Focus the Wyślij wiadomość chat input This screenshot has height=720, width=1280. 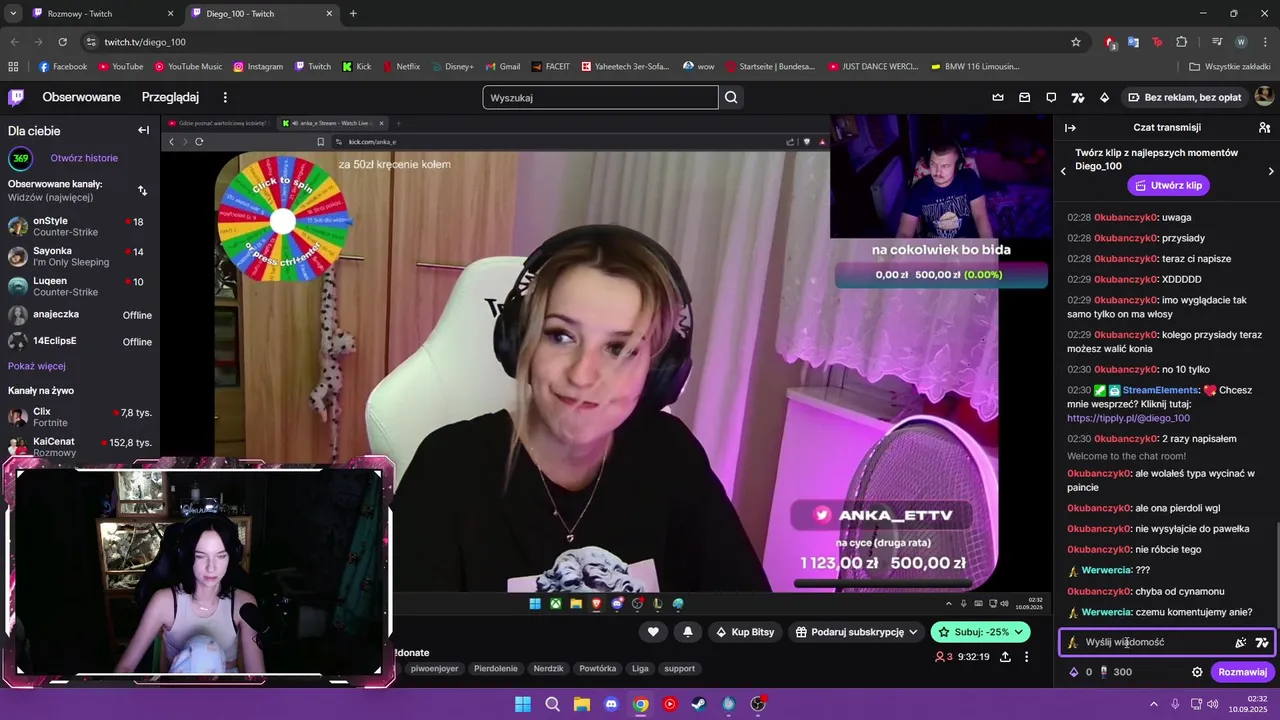[x=1155, y=642]
